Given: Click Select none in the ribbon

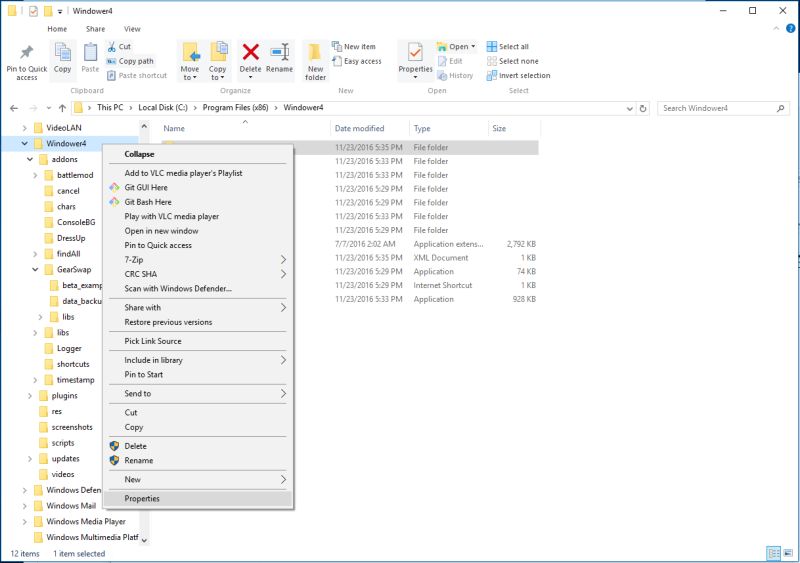Looking at the screenshot, I should pos(513,61).
